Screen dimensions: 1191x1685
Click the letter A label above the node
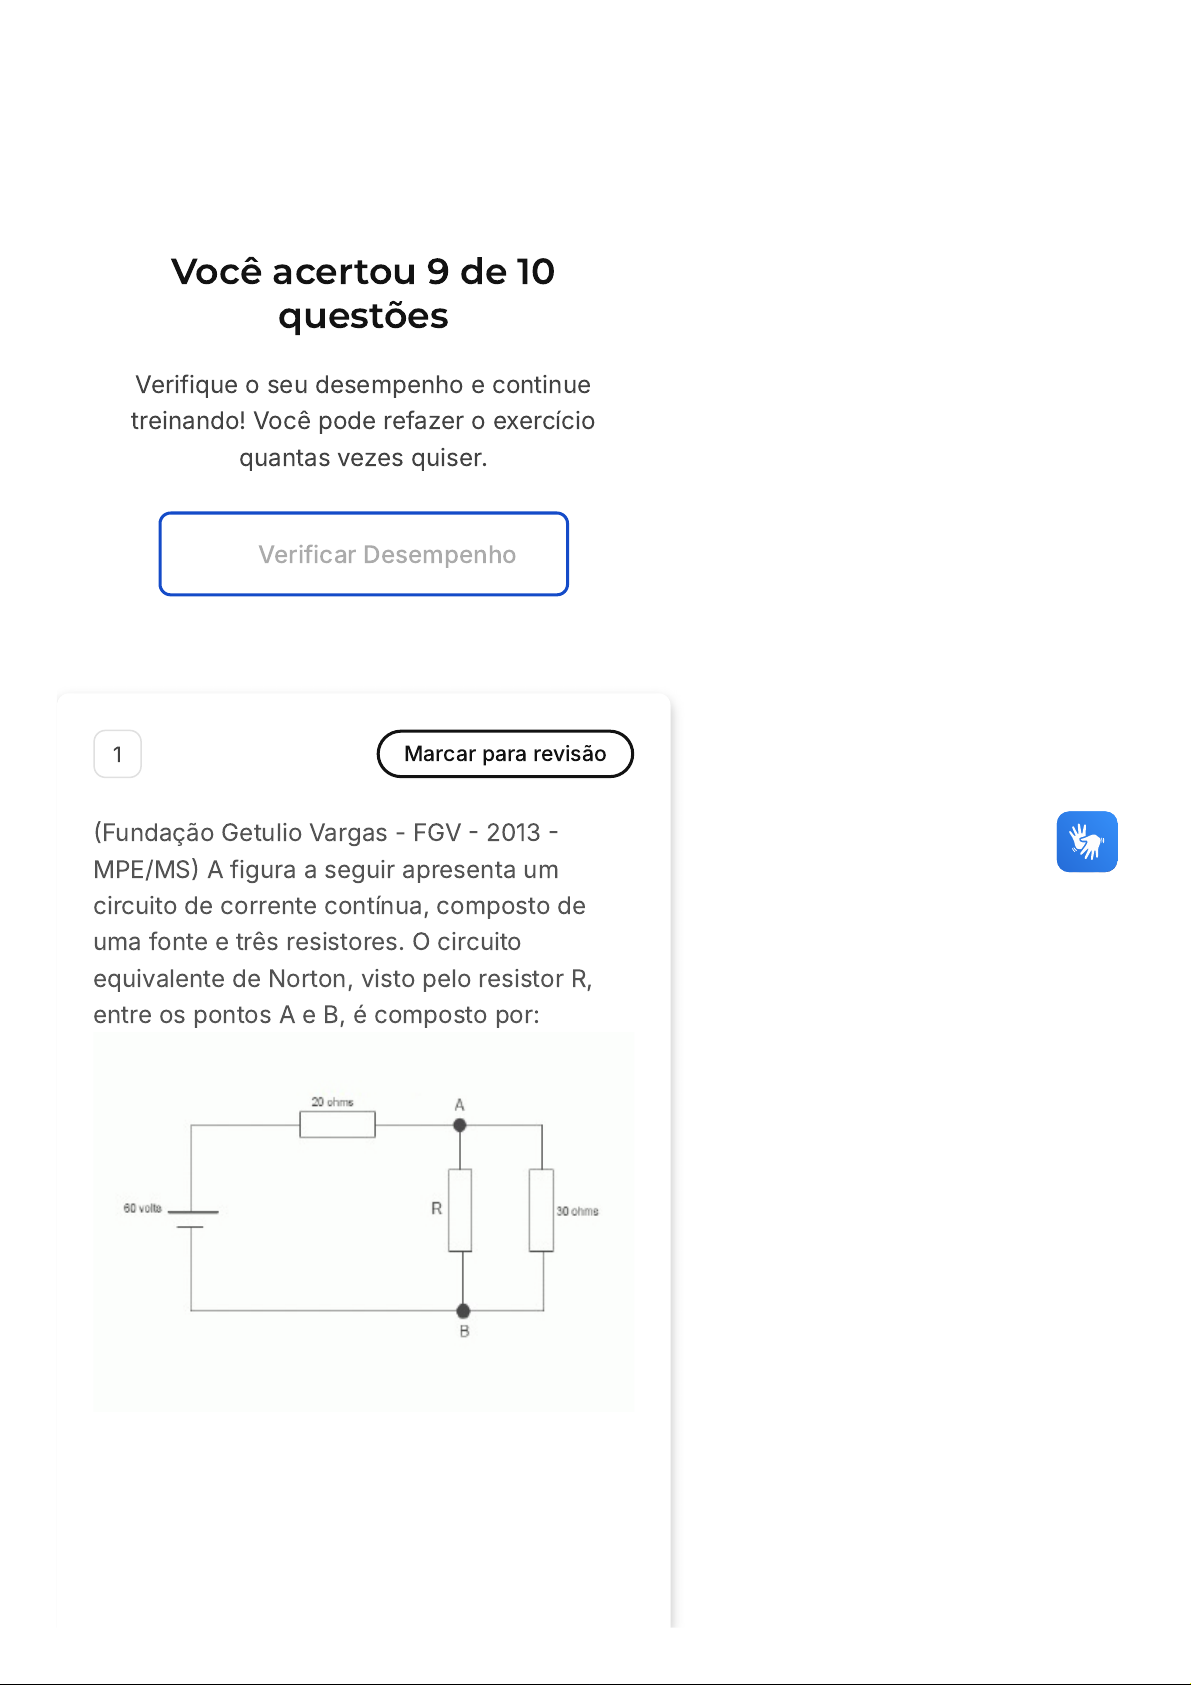point(460,1105)
